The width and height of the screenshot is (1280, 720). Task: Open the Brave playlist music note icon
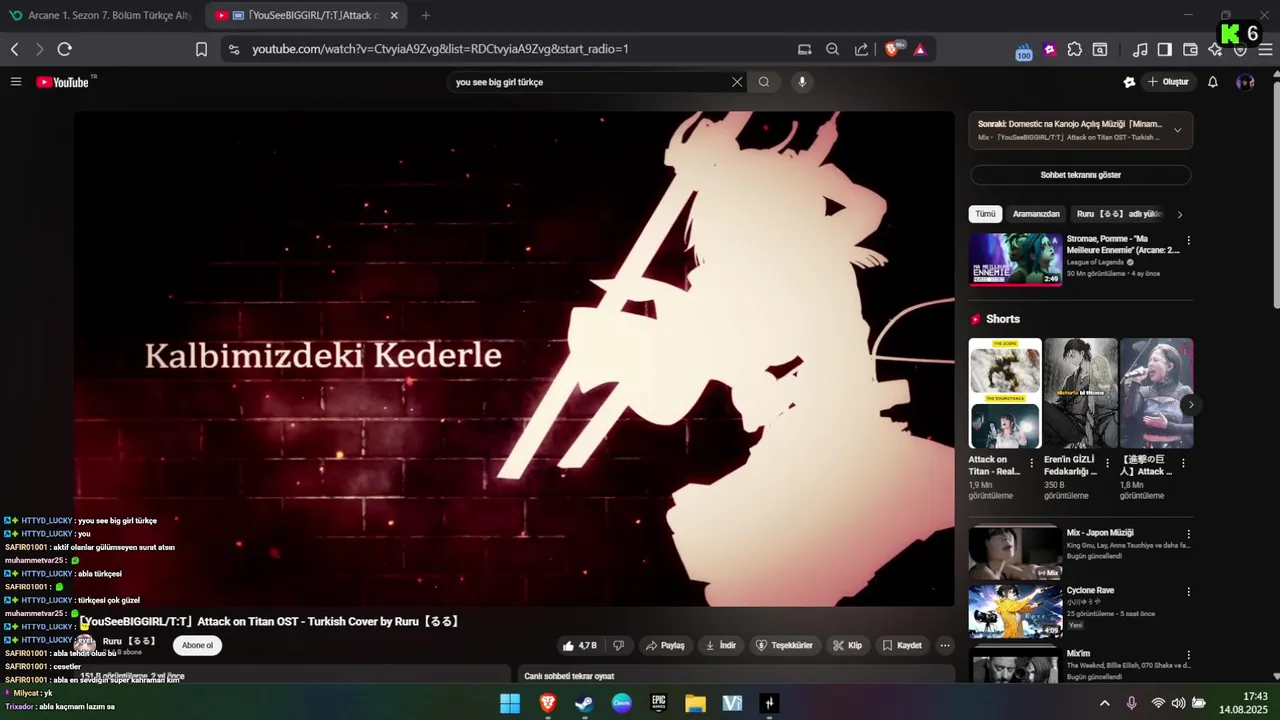coord(1140,49)
